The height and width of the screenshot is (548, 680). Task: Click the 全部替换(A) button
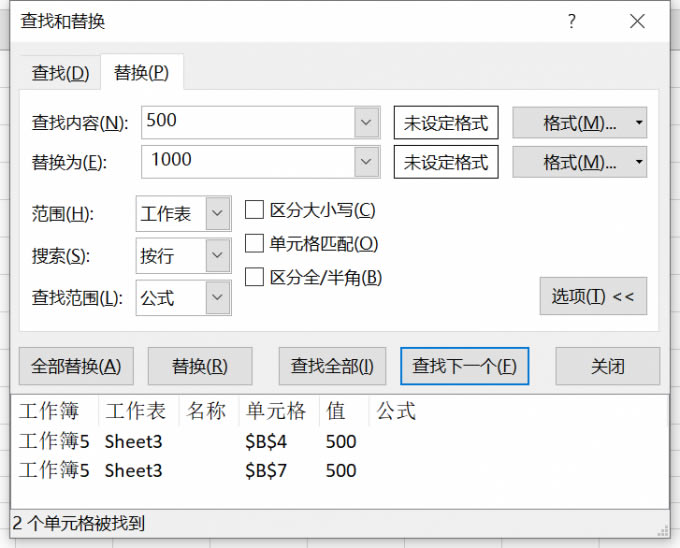pos(76,367)
